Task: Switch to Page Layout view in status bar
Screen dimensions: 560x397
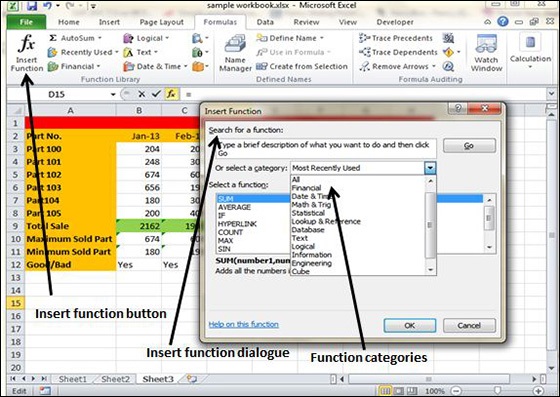Action: pos(398,391)
